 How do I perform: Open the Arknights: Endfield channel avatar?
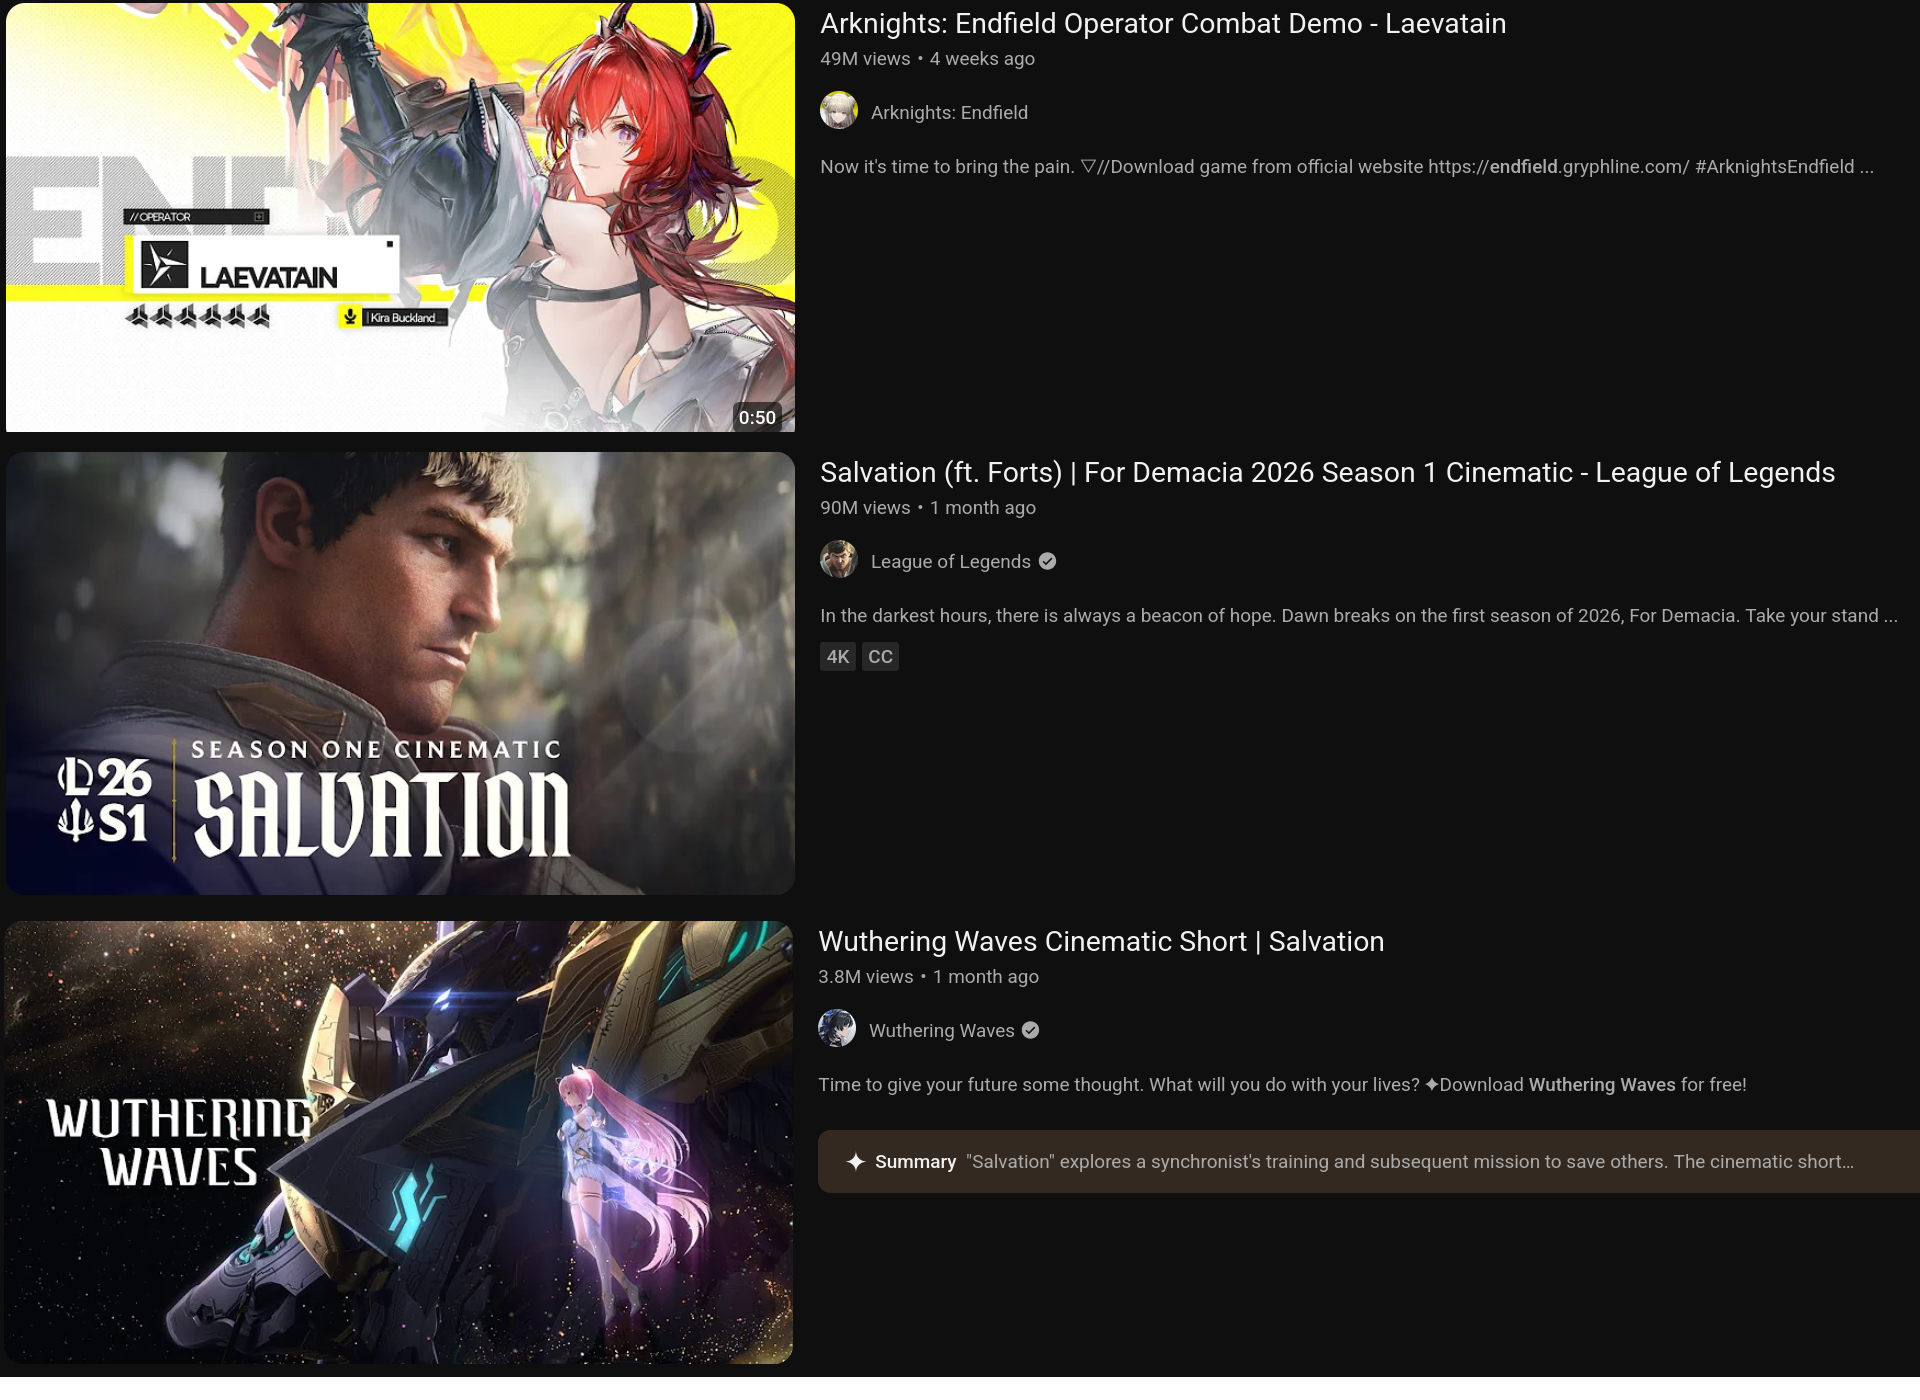(839, 111)
